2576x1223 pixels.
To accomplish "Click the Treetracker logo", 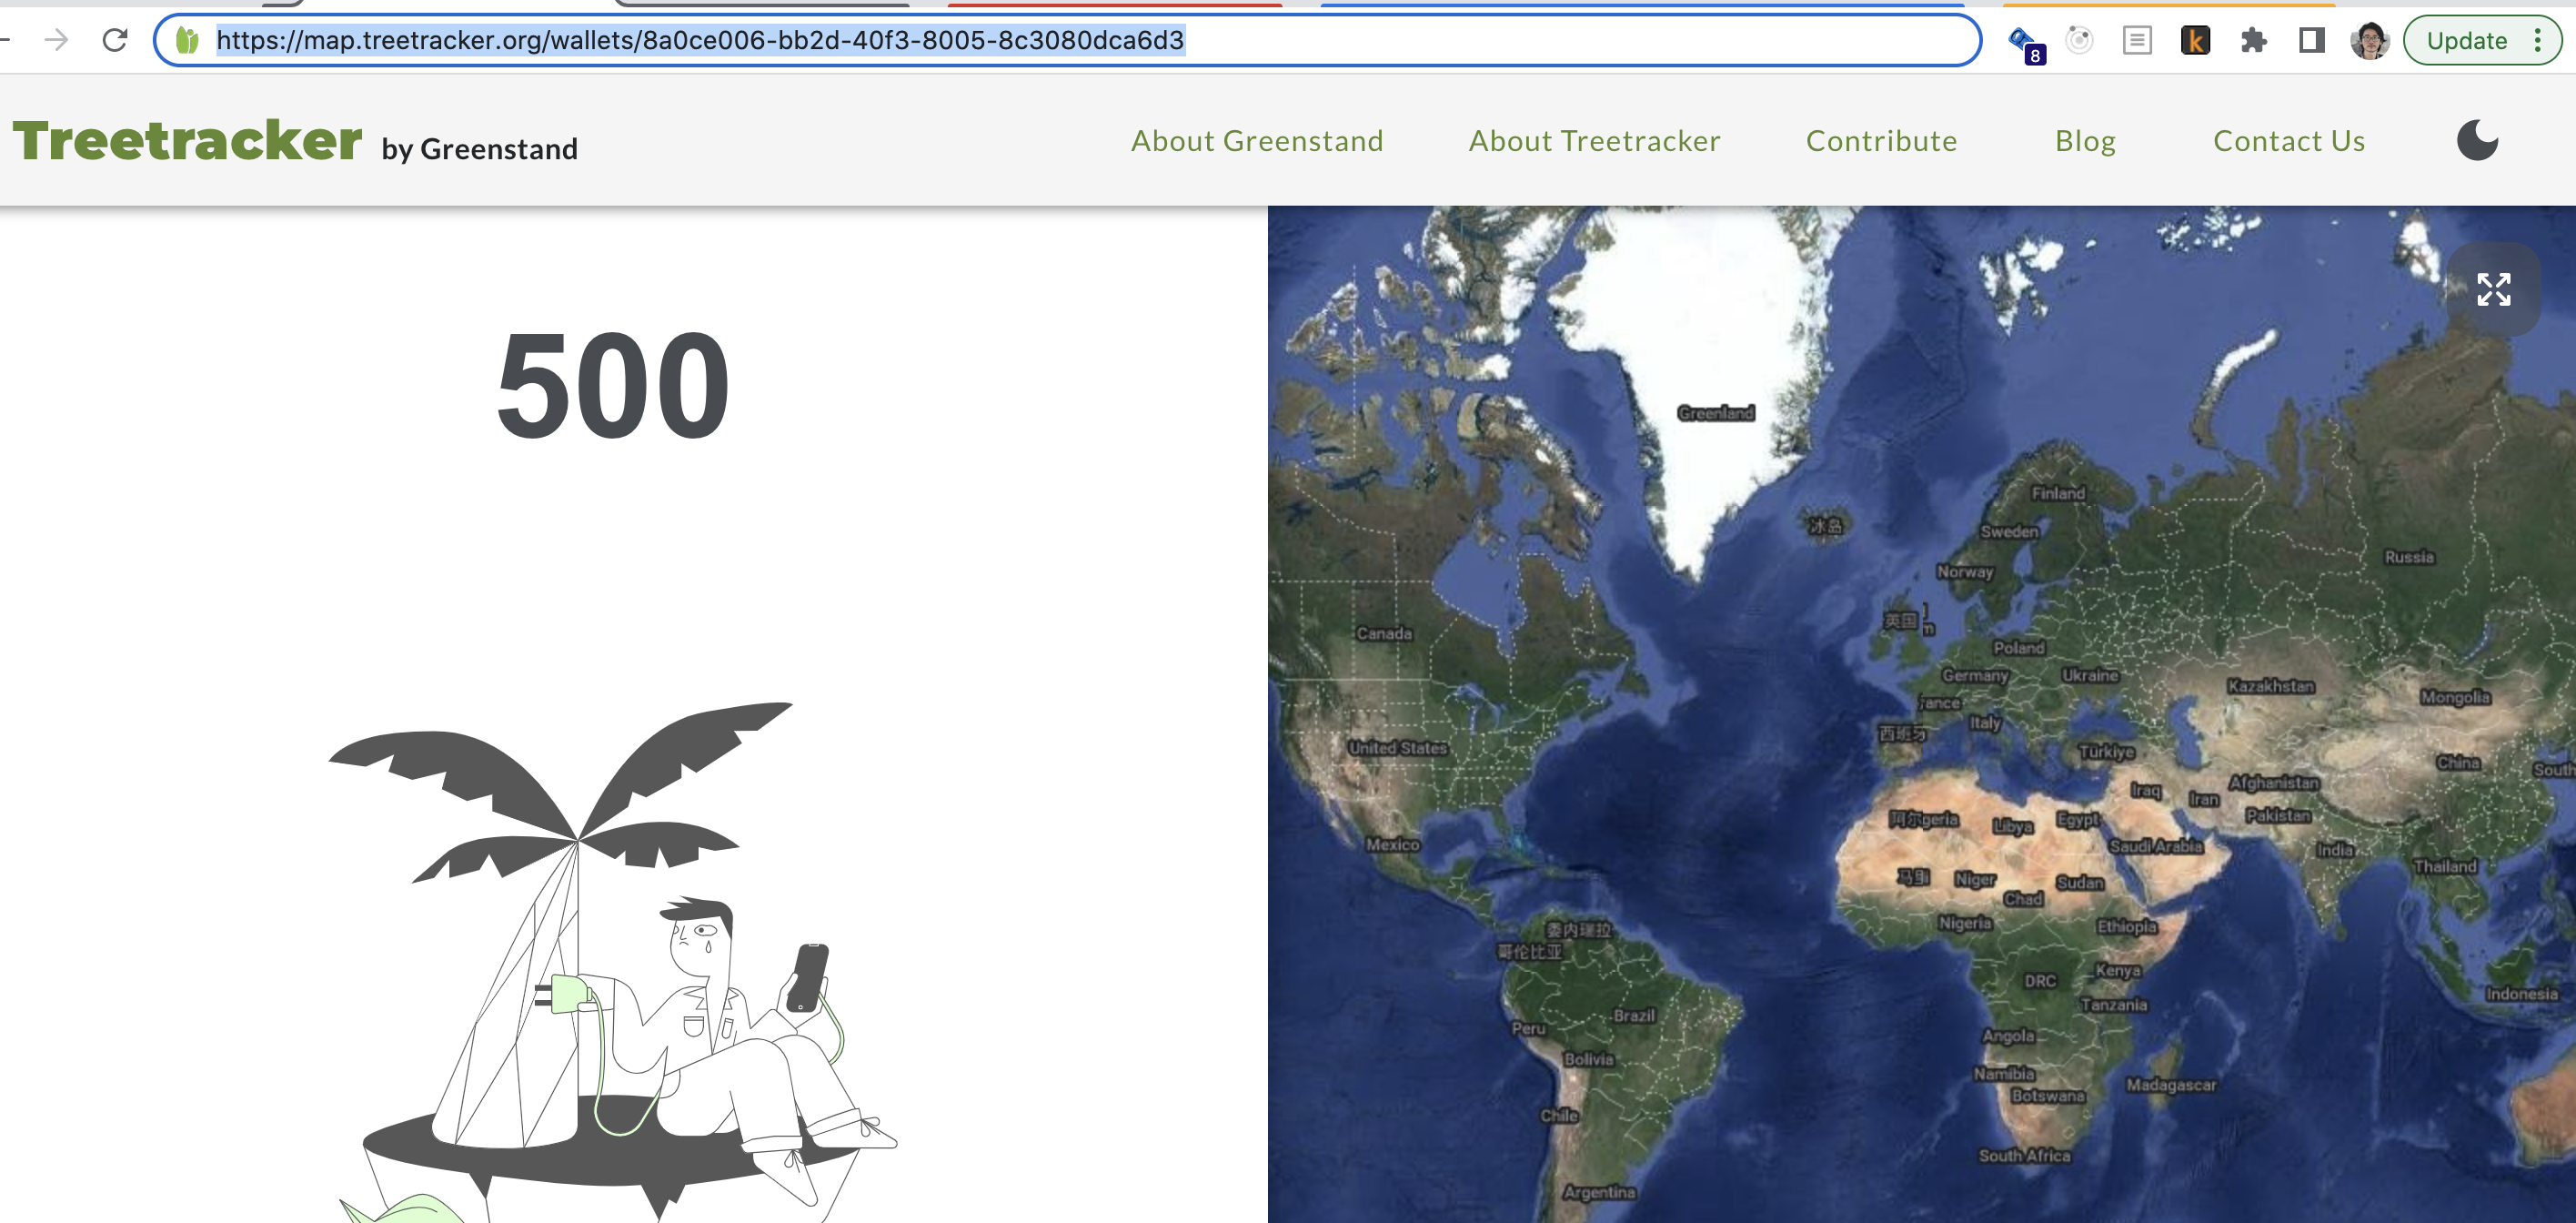I will (187, 141).
